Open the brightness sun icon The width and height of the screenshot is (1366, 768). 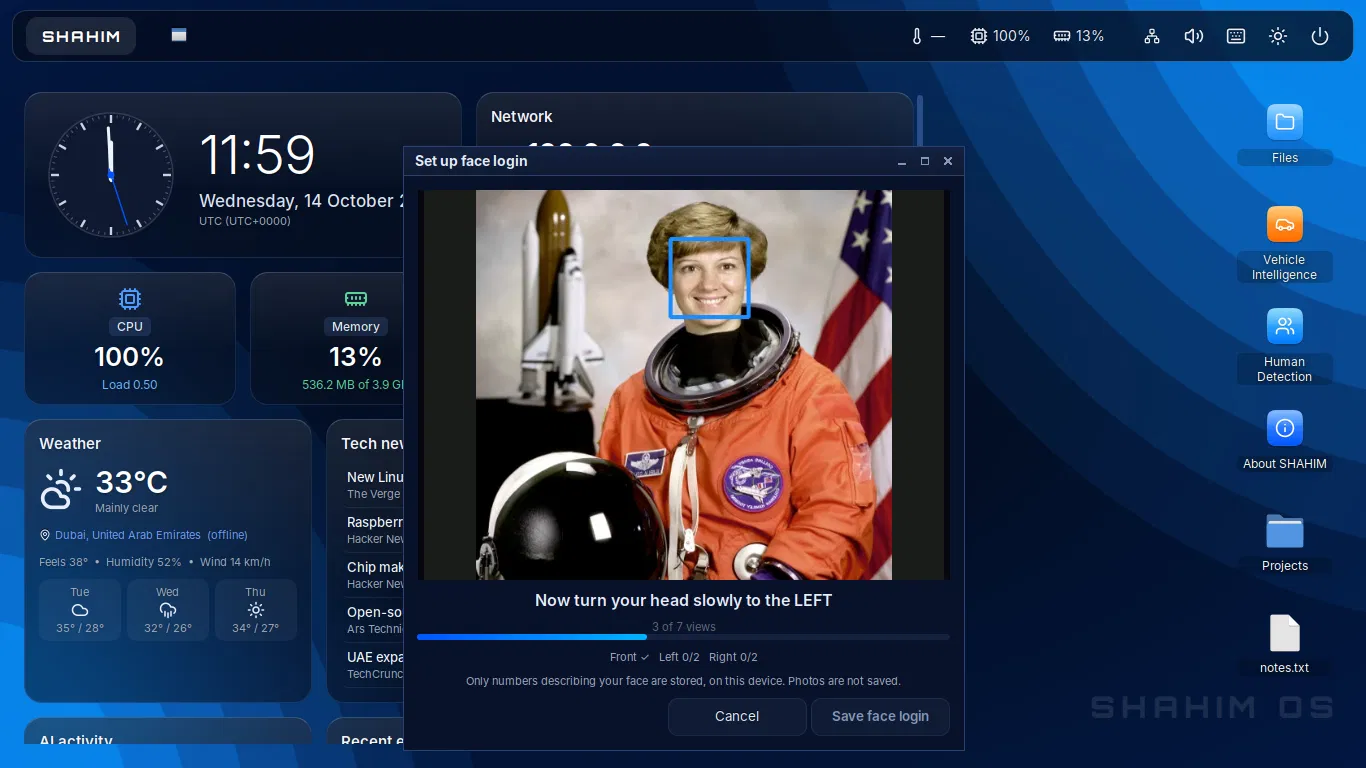click(x=1278, y=36)
